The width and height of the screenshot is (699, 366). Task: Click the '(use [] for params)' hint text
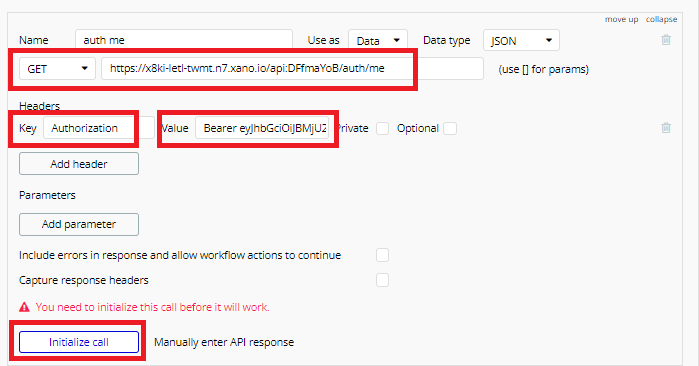coord(543,69)
